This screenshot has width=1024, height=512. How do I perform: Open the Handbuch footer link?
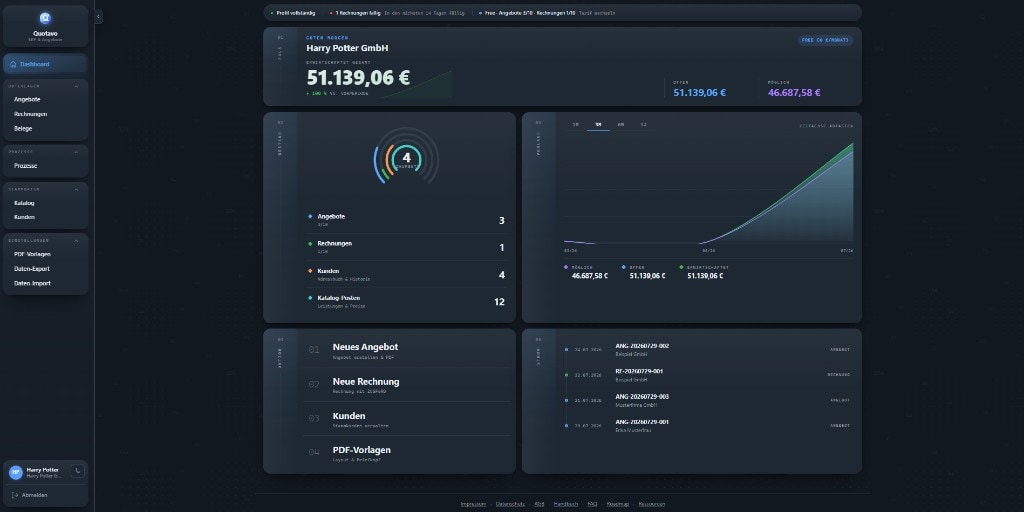coord(566,504)
